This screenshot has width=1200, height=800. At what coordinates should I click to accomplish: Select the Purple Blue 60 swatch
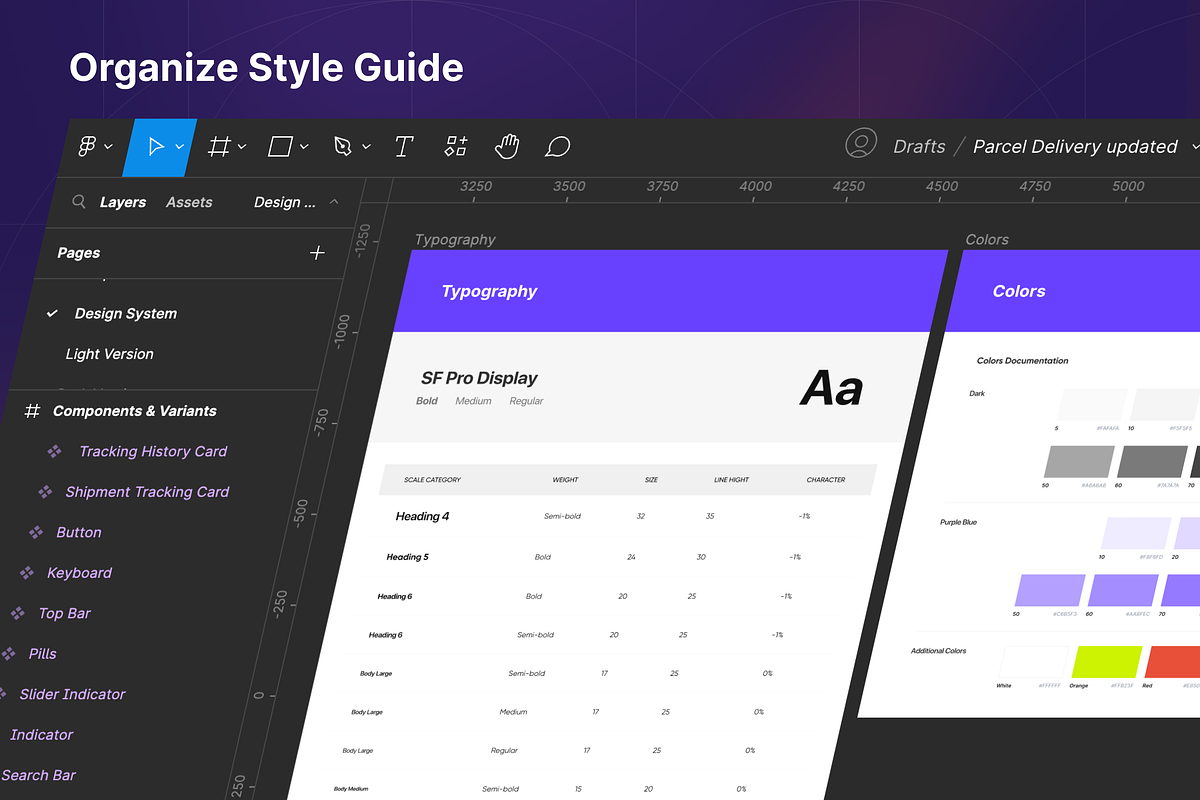pyautogui.click(x=1123, y=590)
